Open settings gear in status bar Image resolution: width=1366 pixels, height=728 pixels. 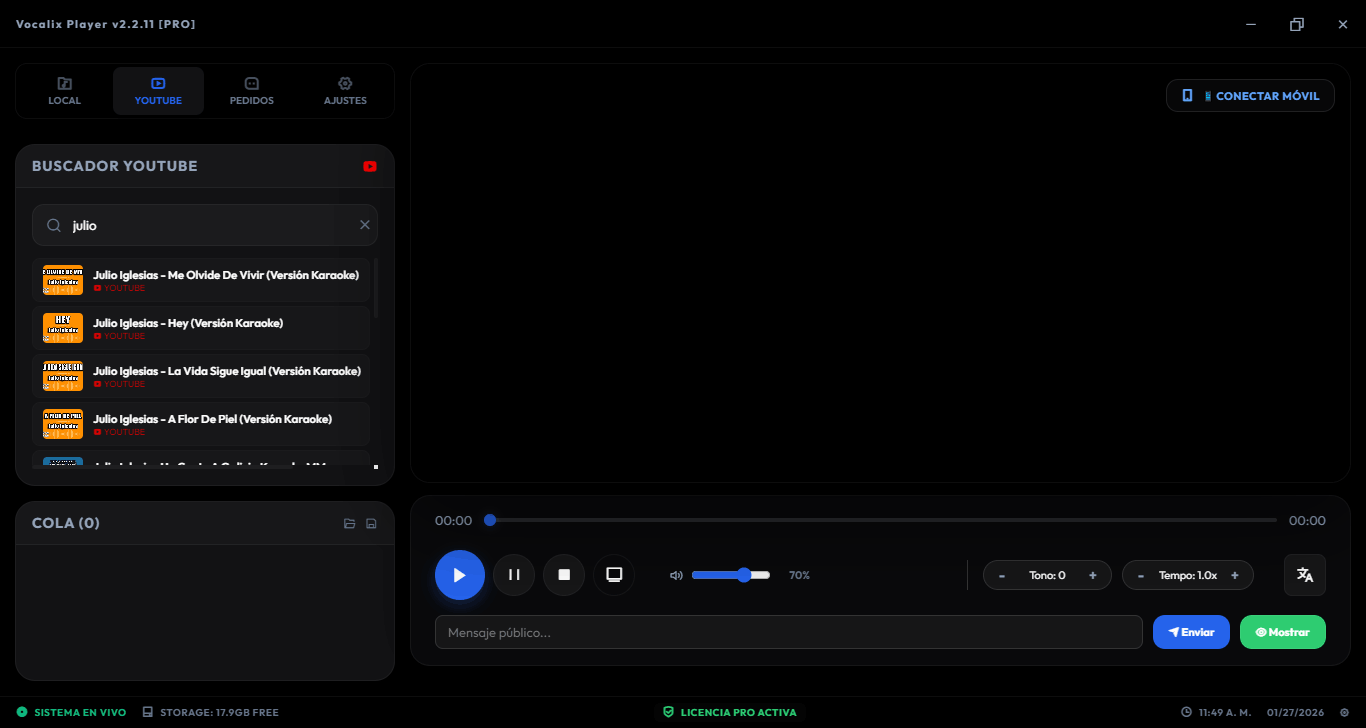1344,712
